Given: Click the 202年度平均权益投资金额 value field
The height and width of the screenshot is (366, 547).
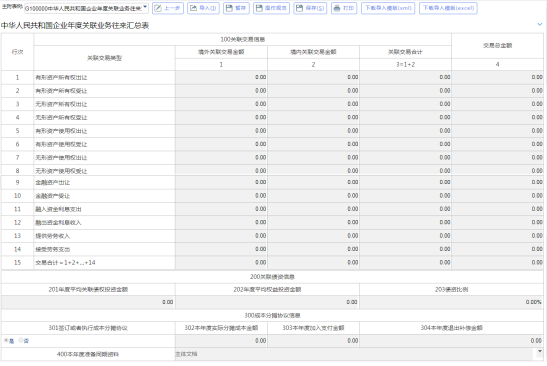Looking at the screenshot, I should (267, 302).
